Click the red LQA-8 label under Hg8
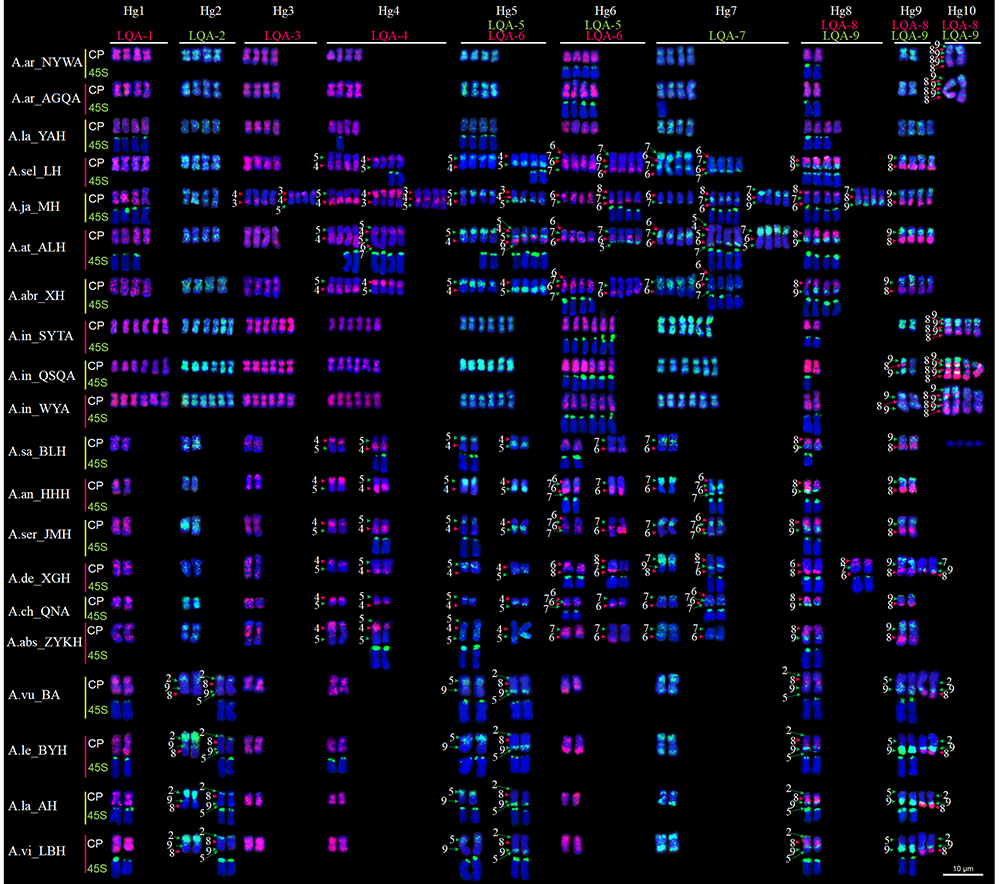The image size is (1000, 884). (839, 25)
